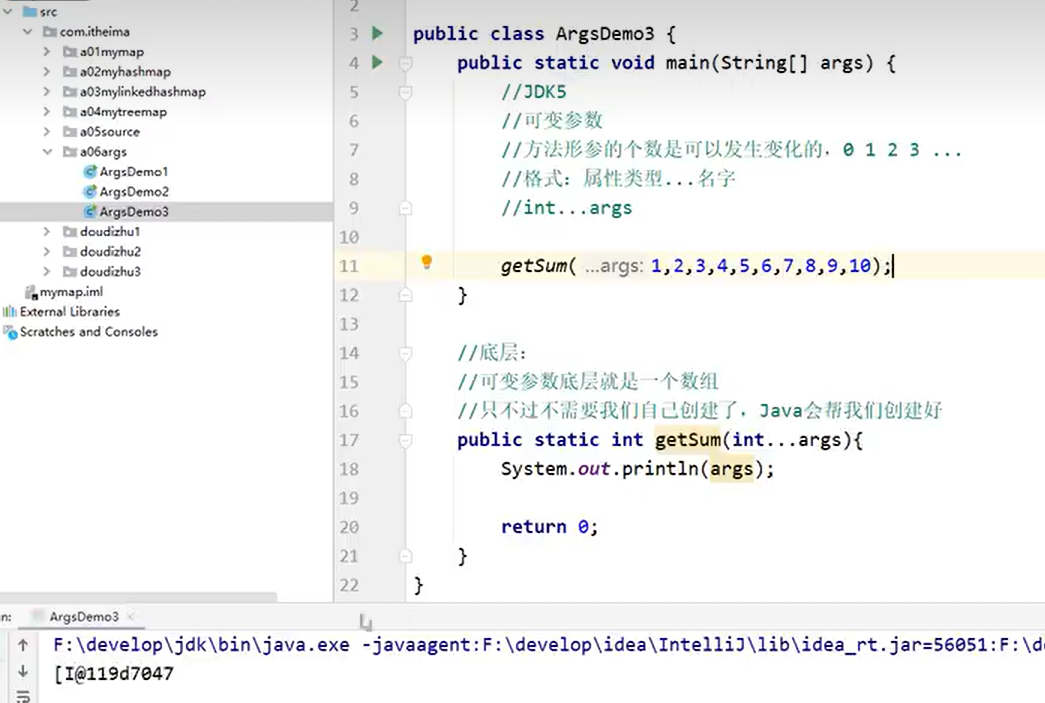1045x703 pixels.
Task: Click fold marker at getSum method line 17
Action: click(405, 440)
